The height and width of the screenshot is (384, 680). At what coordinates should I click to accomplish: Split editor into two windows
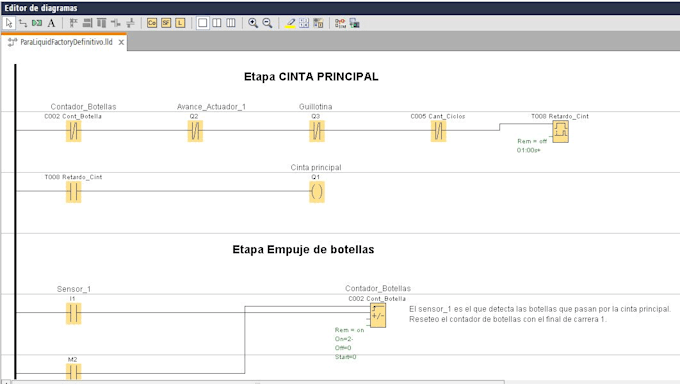pos(217,23)
